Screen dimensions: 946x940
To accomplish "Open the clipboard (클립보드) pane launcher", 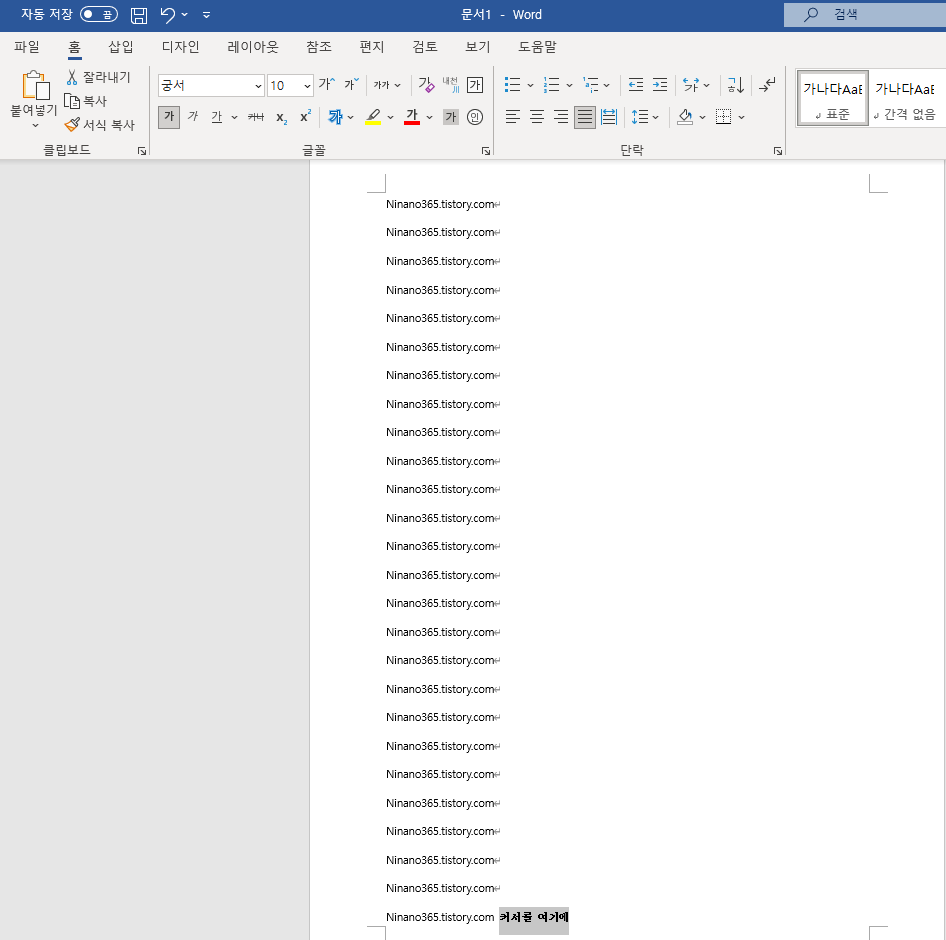I will coord(142,151).
